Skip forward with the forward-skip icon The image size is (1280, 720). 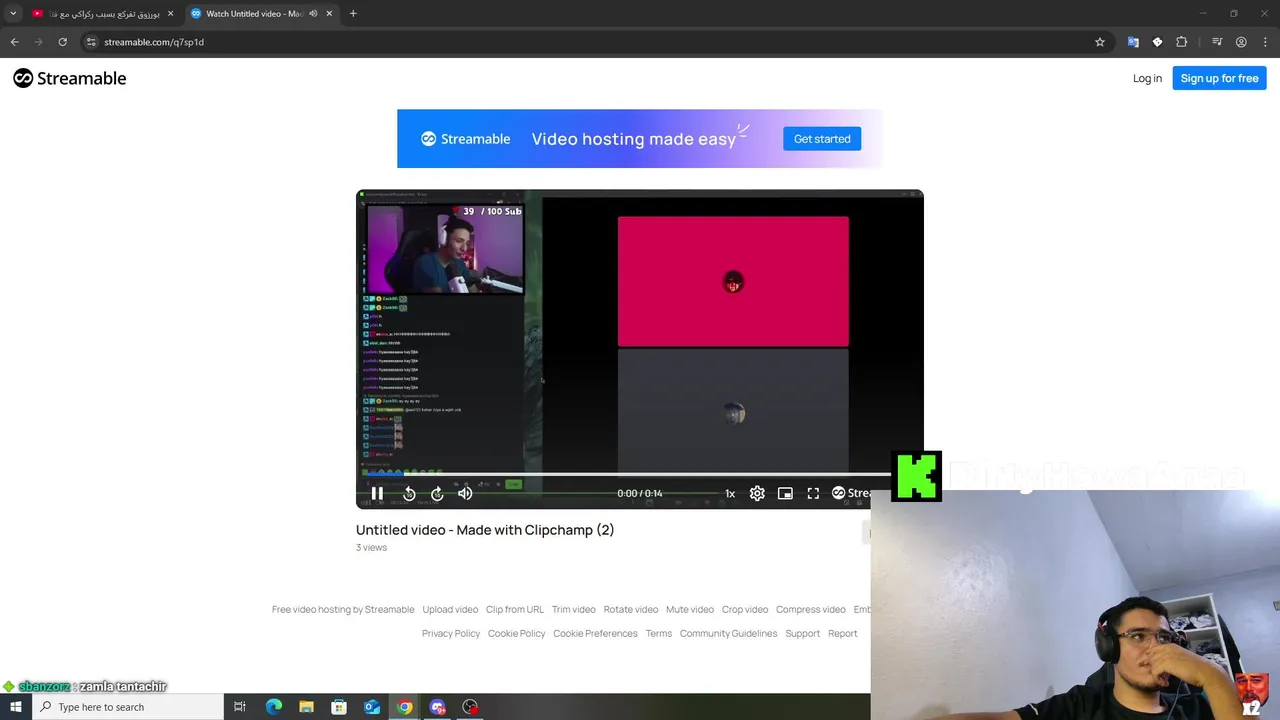click(437, 493)
